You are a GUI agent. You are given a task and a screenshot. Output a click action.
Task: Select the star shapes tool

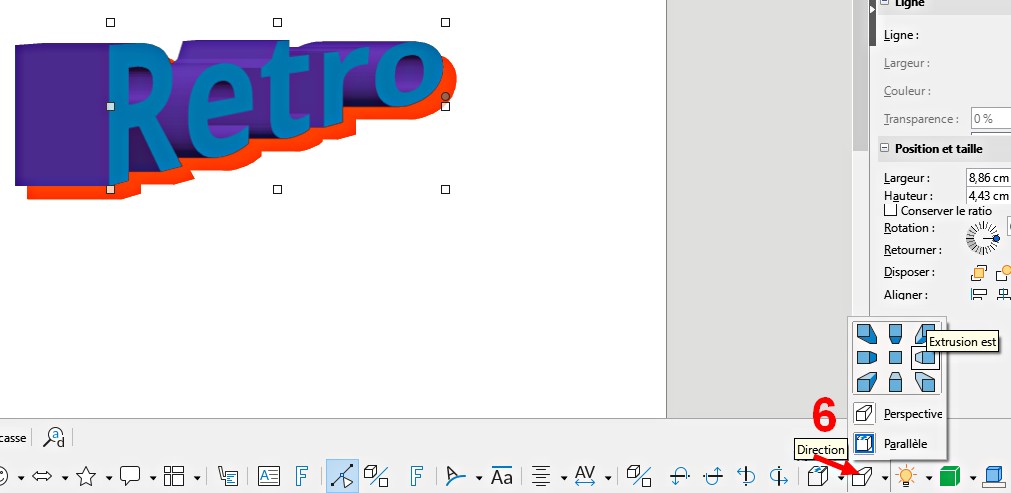pyautogui.click(x=86, y=477)
